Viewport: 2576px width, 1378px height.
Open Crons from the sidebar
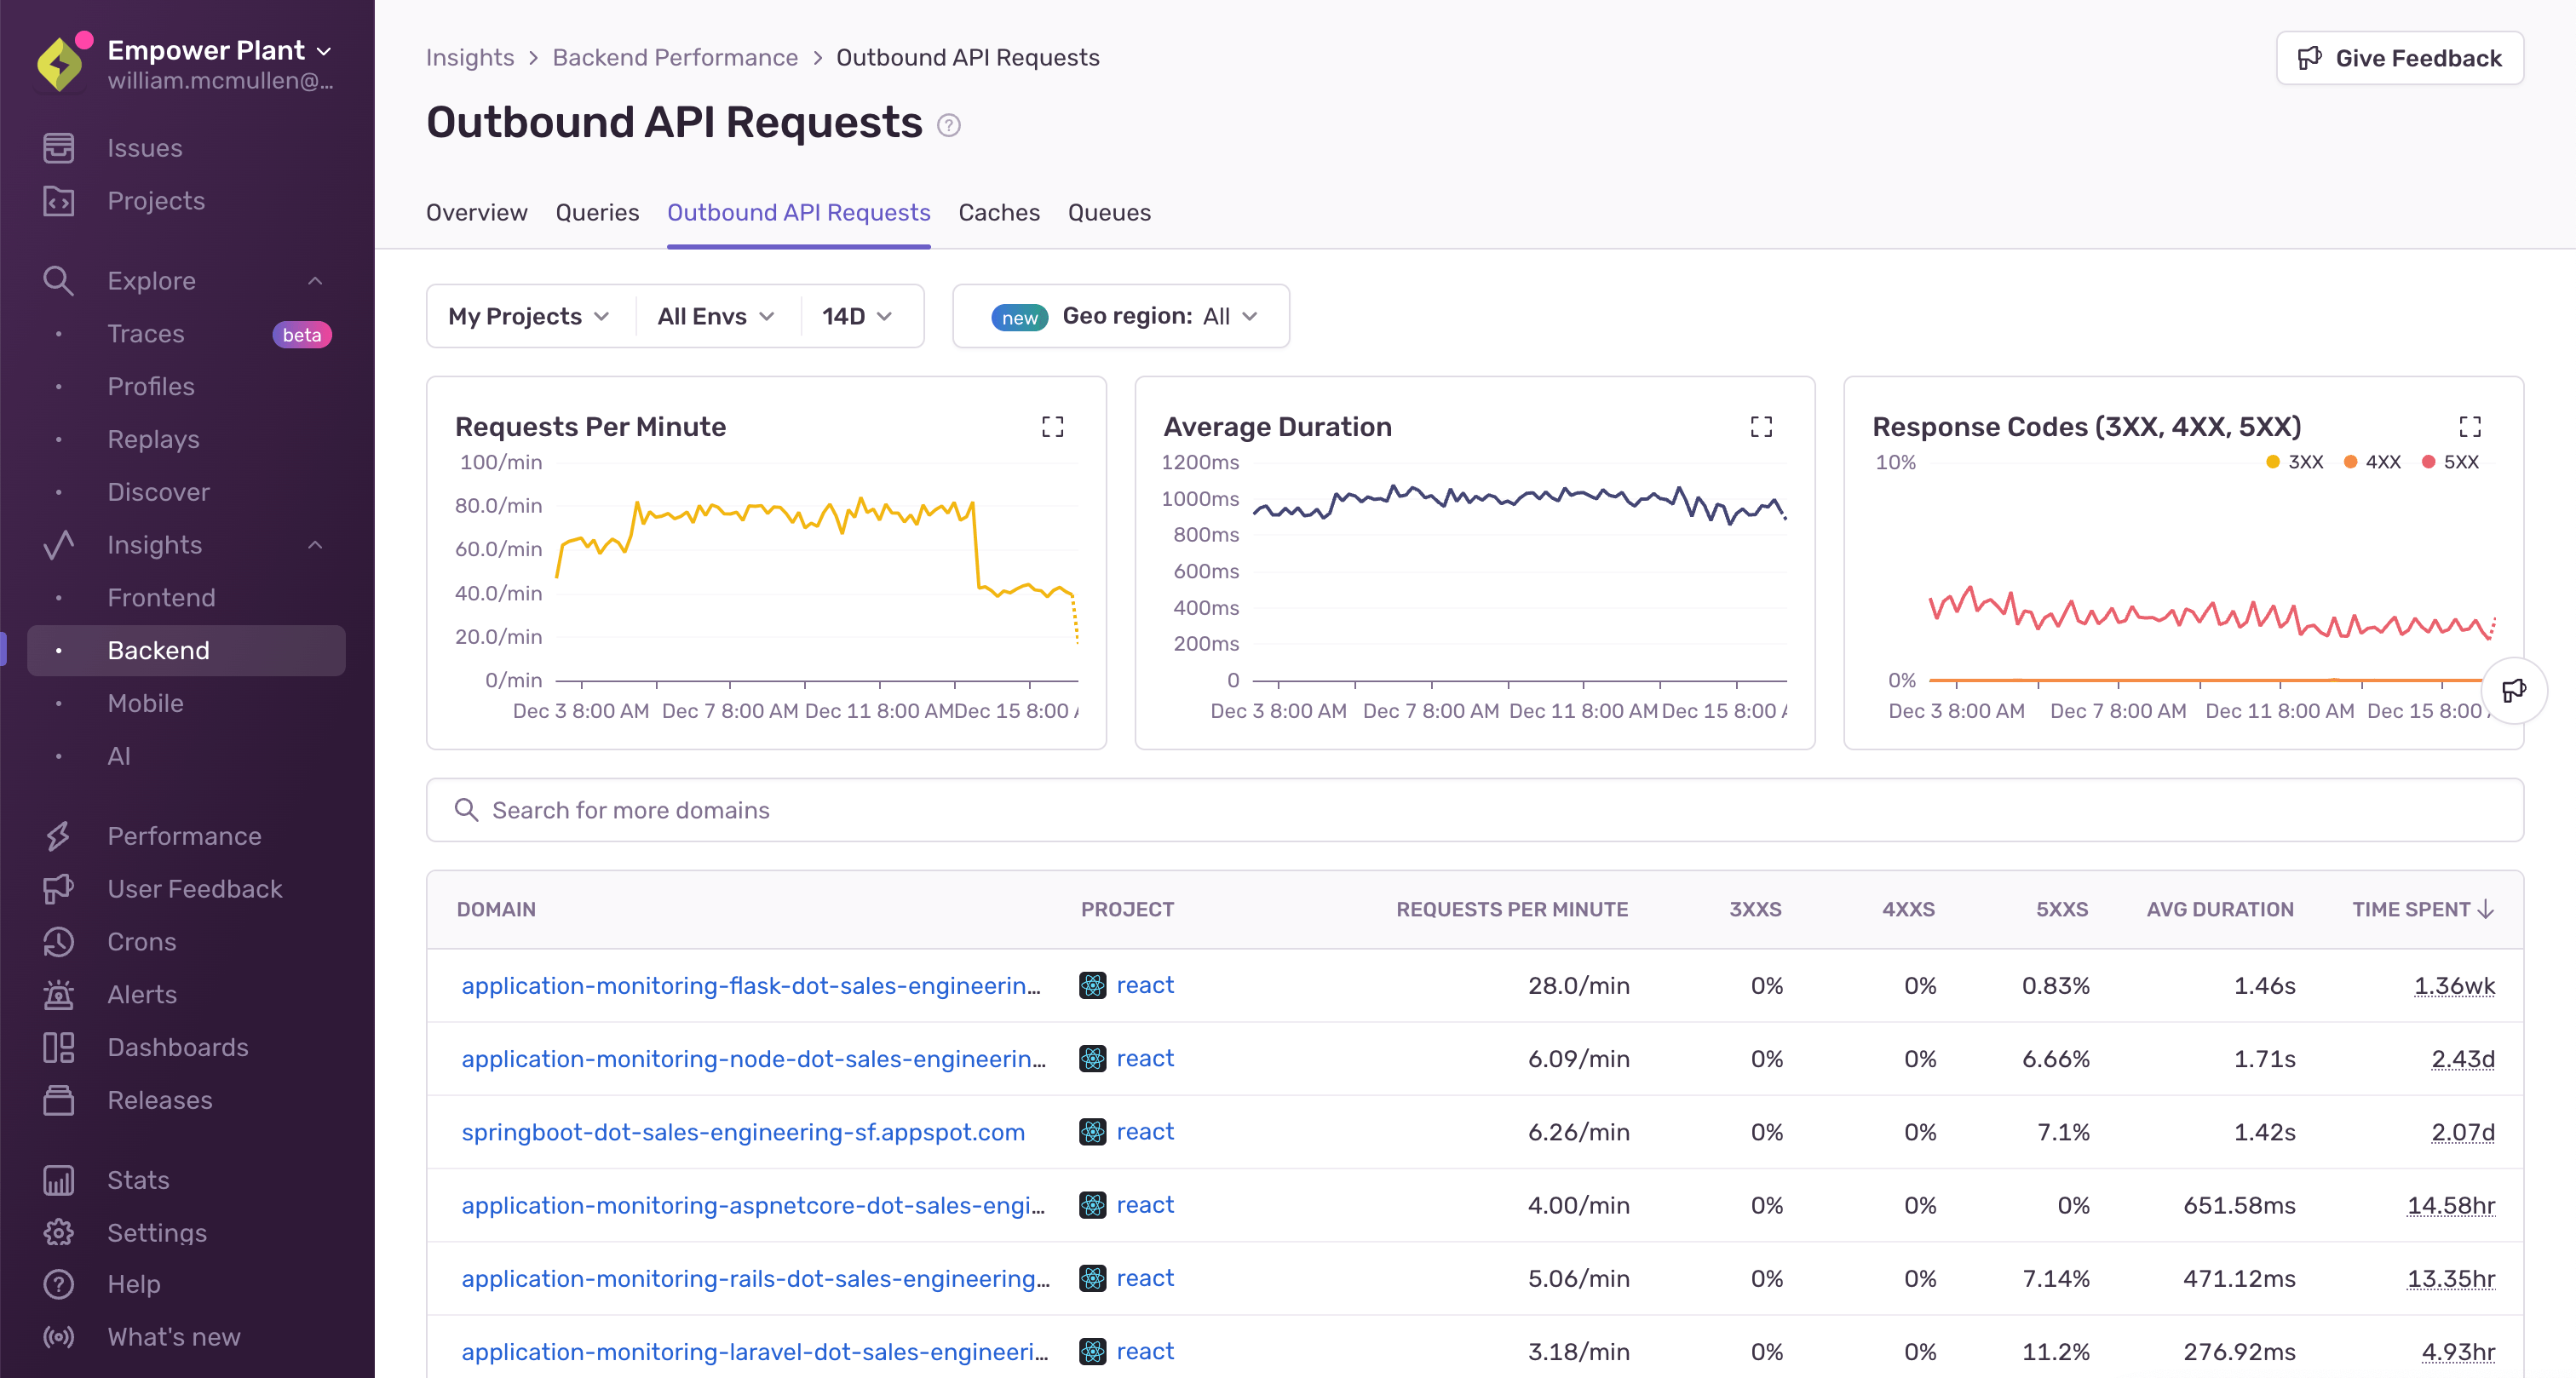141,941
